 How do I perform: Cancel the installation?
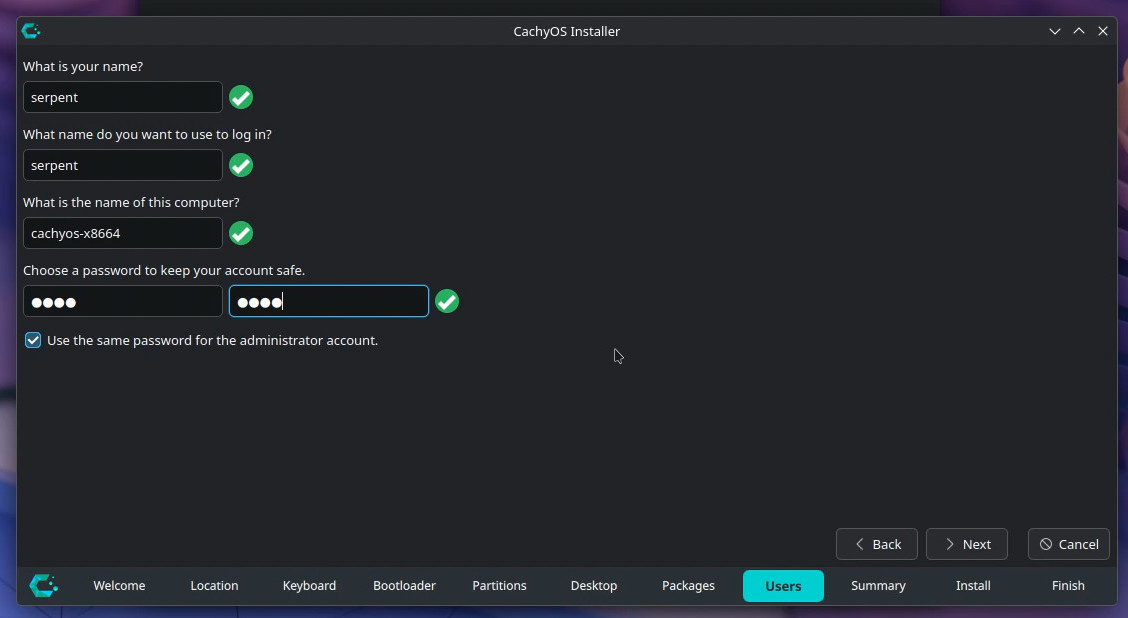[1069, 544]
